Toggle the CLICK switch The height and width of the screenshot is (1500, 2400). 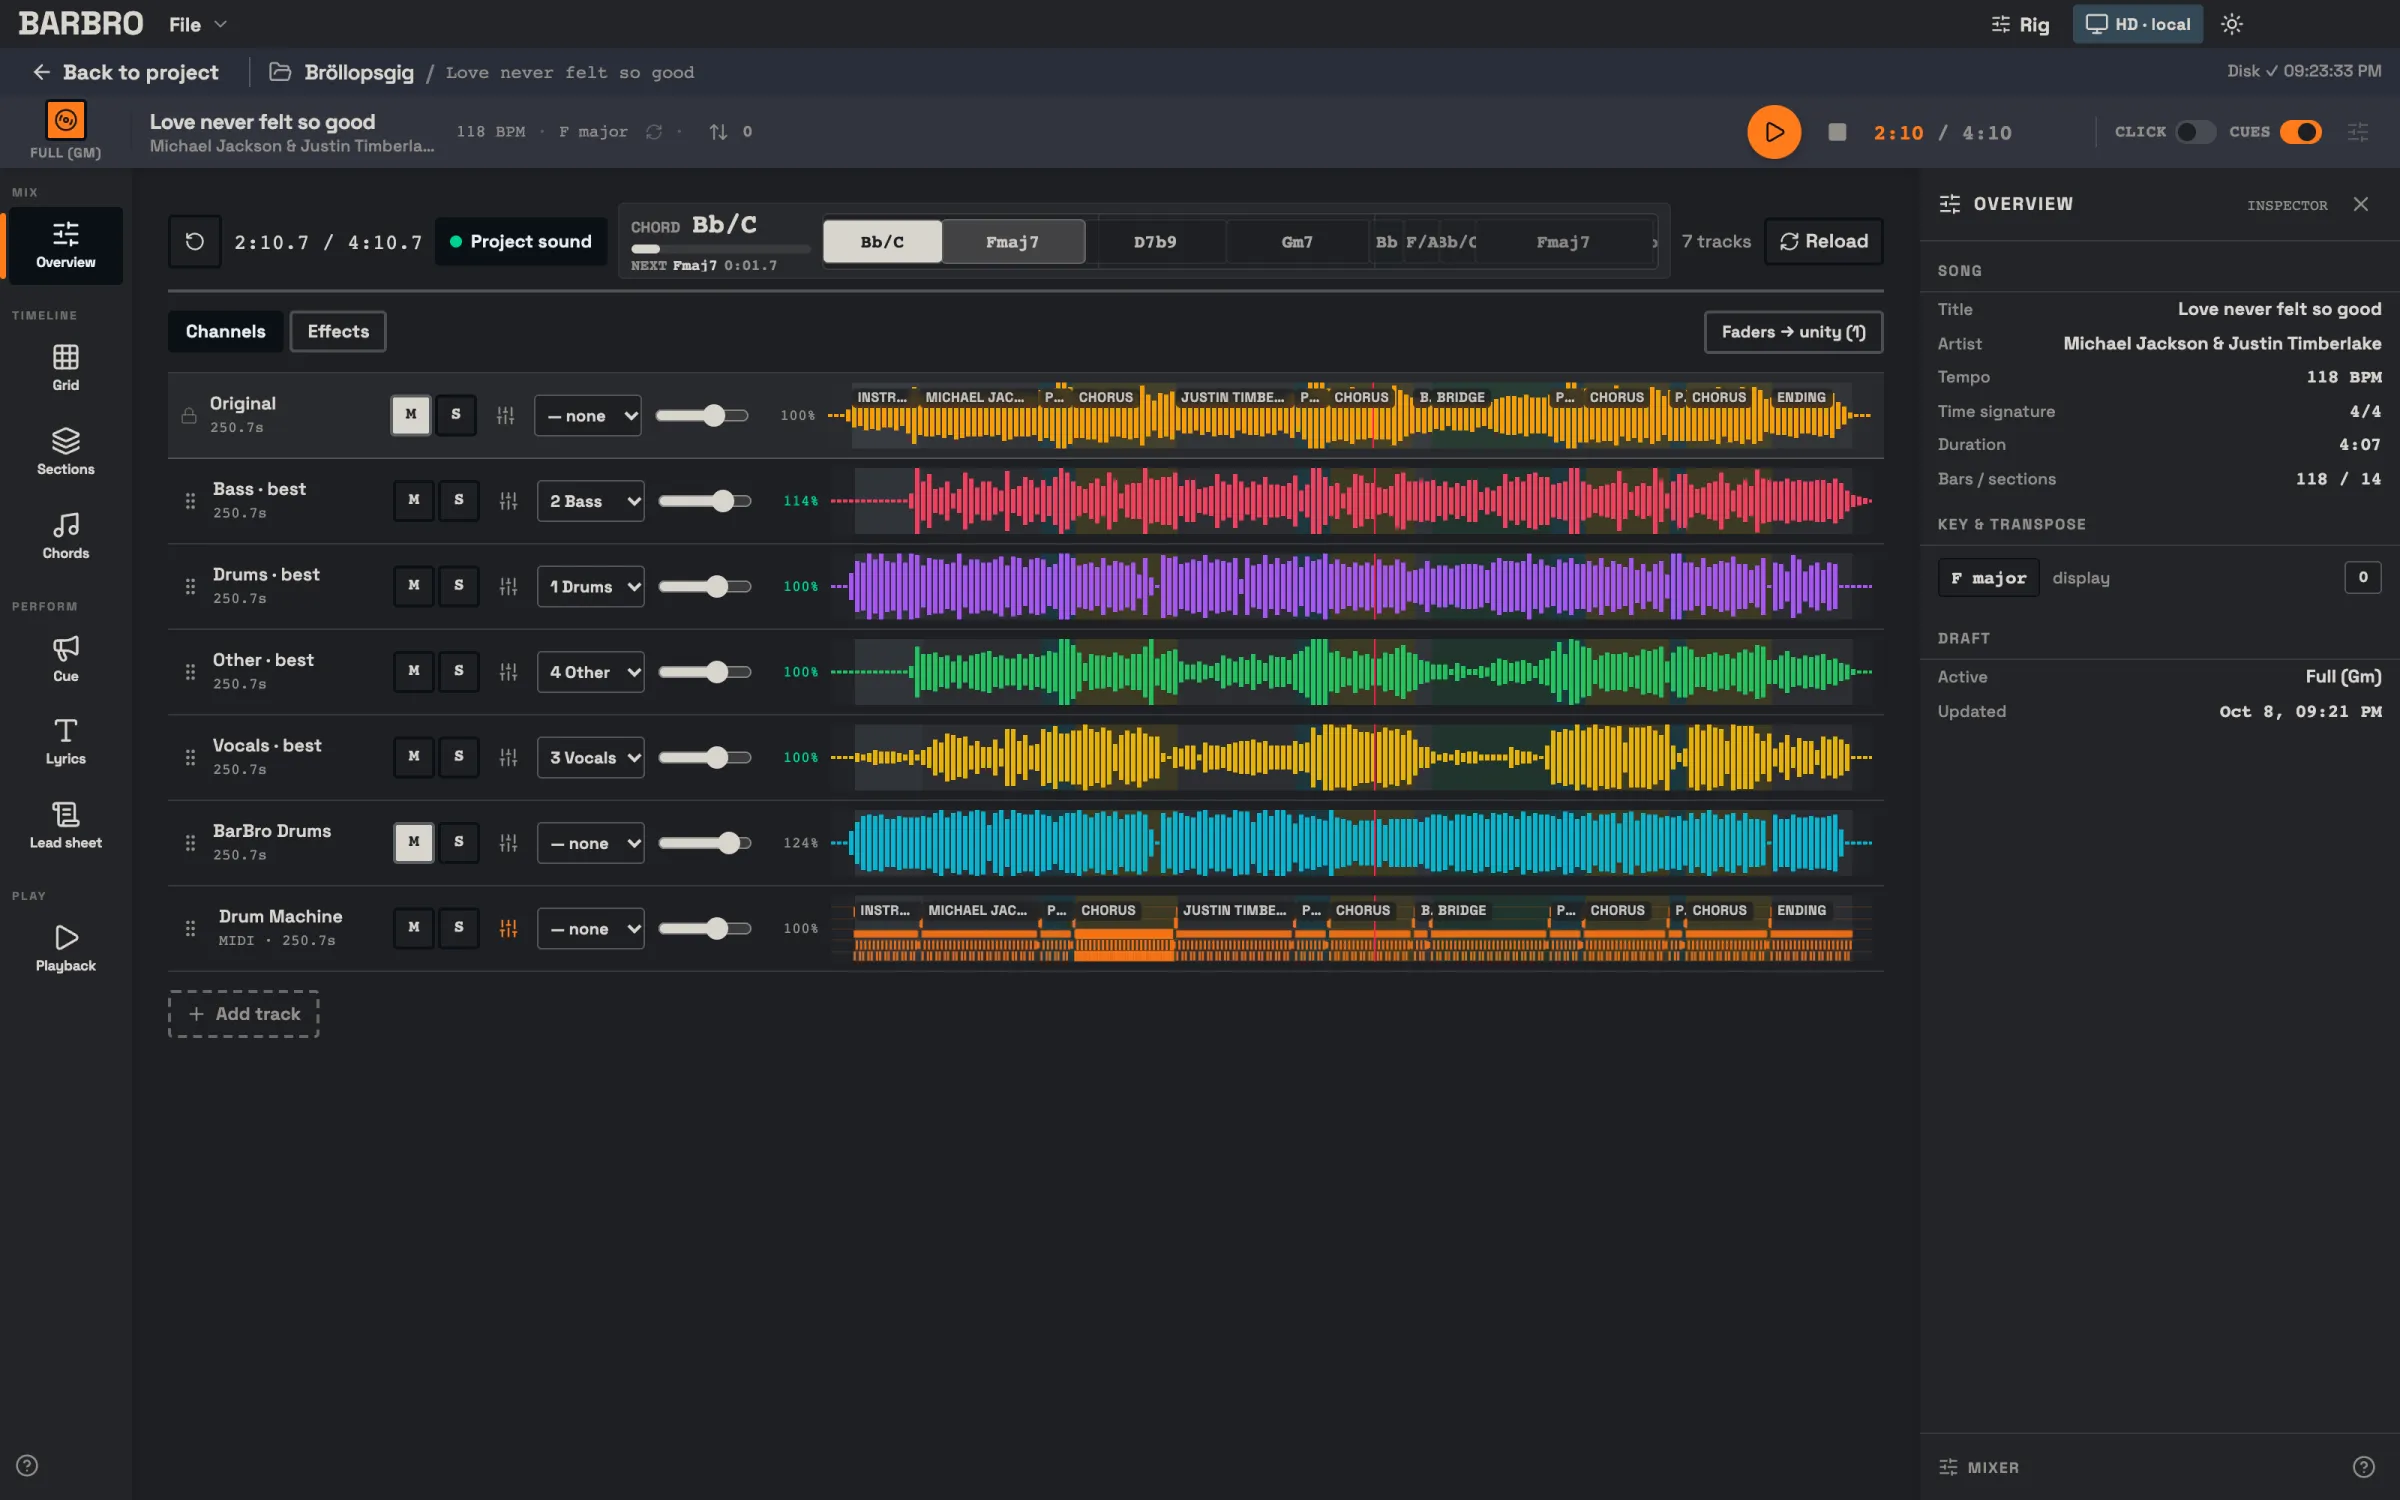[x=2195, y=132]
